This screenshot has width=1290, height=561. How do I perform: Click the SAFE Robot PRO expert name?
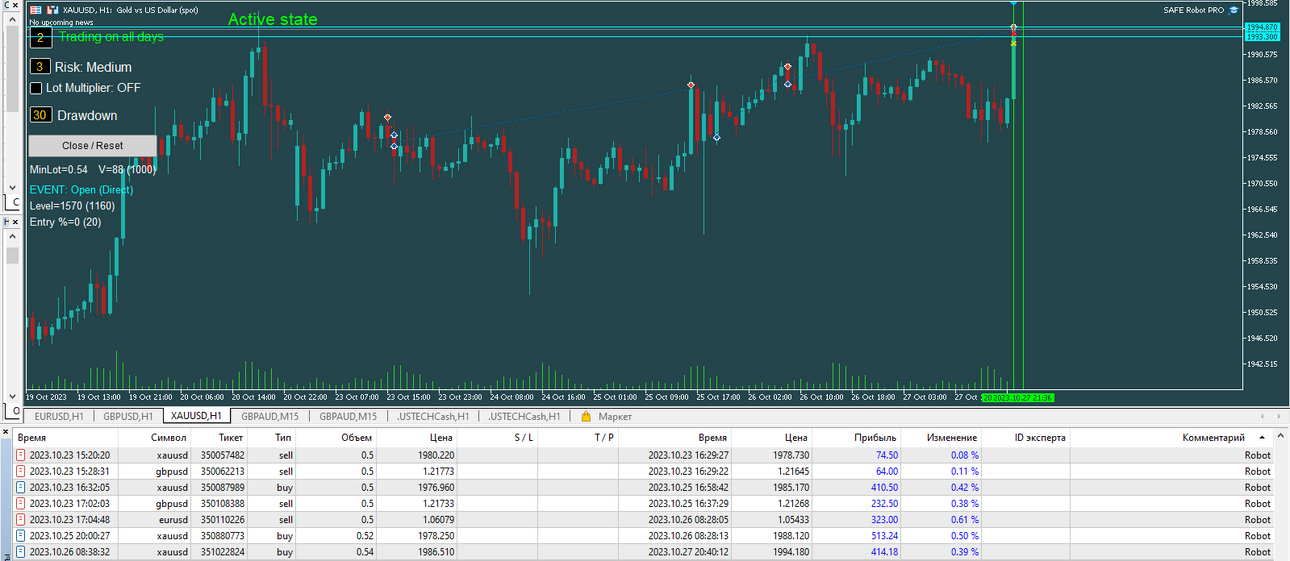pos(1194,10)
